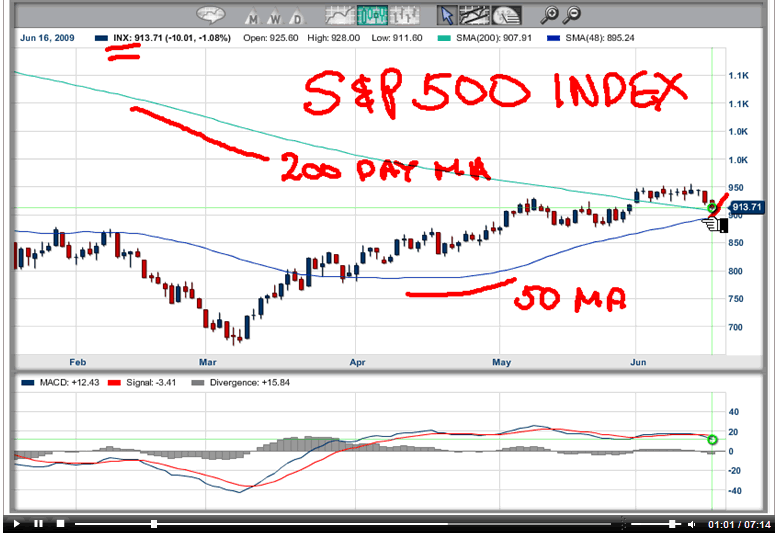The image size is (779, 537).
Task: Mute audio with the speaker icon
Action: [x=692, y=524]
